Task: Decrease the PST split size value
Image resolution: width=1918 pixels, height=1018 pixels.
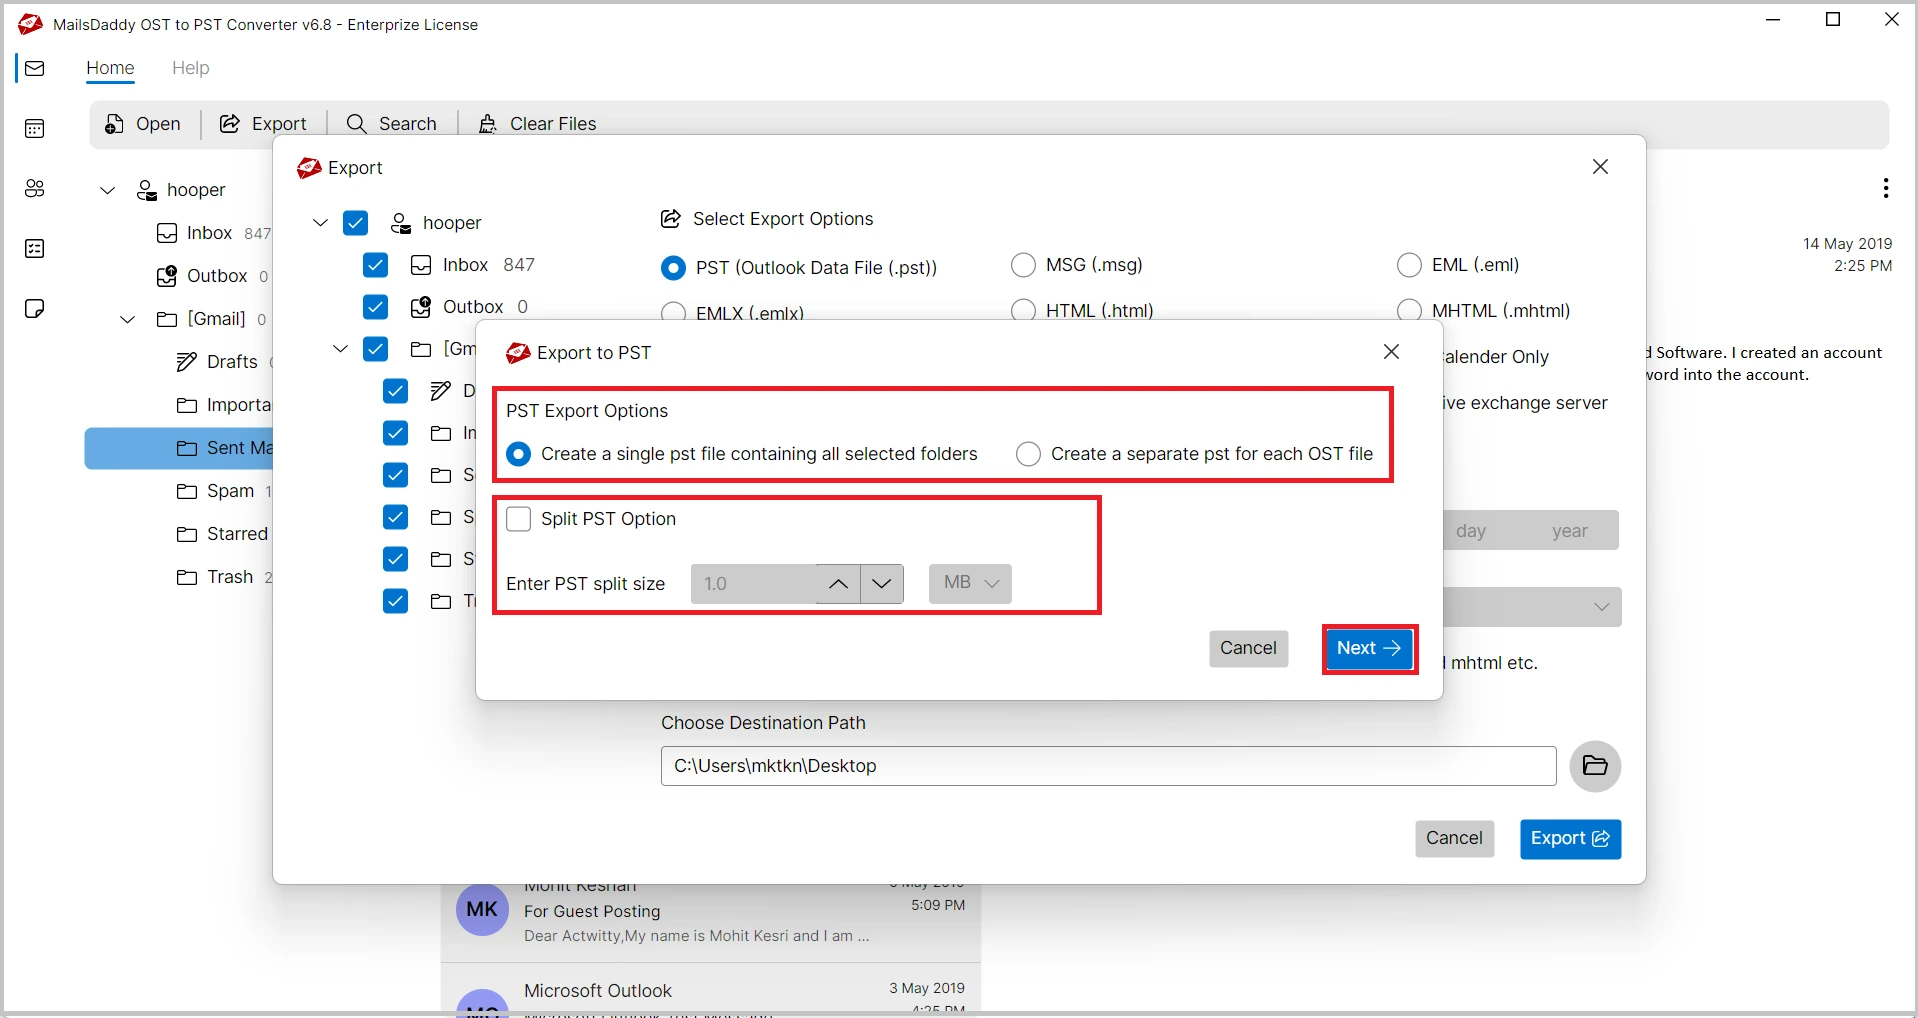Action: click(x=882, y=584)
